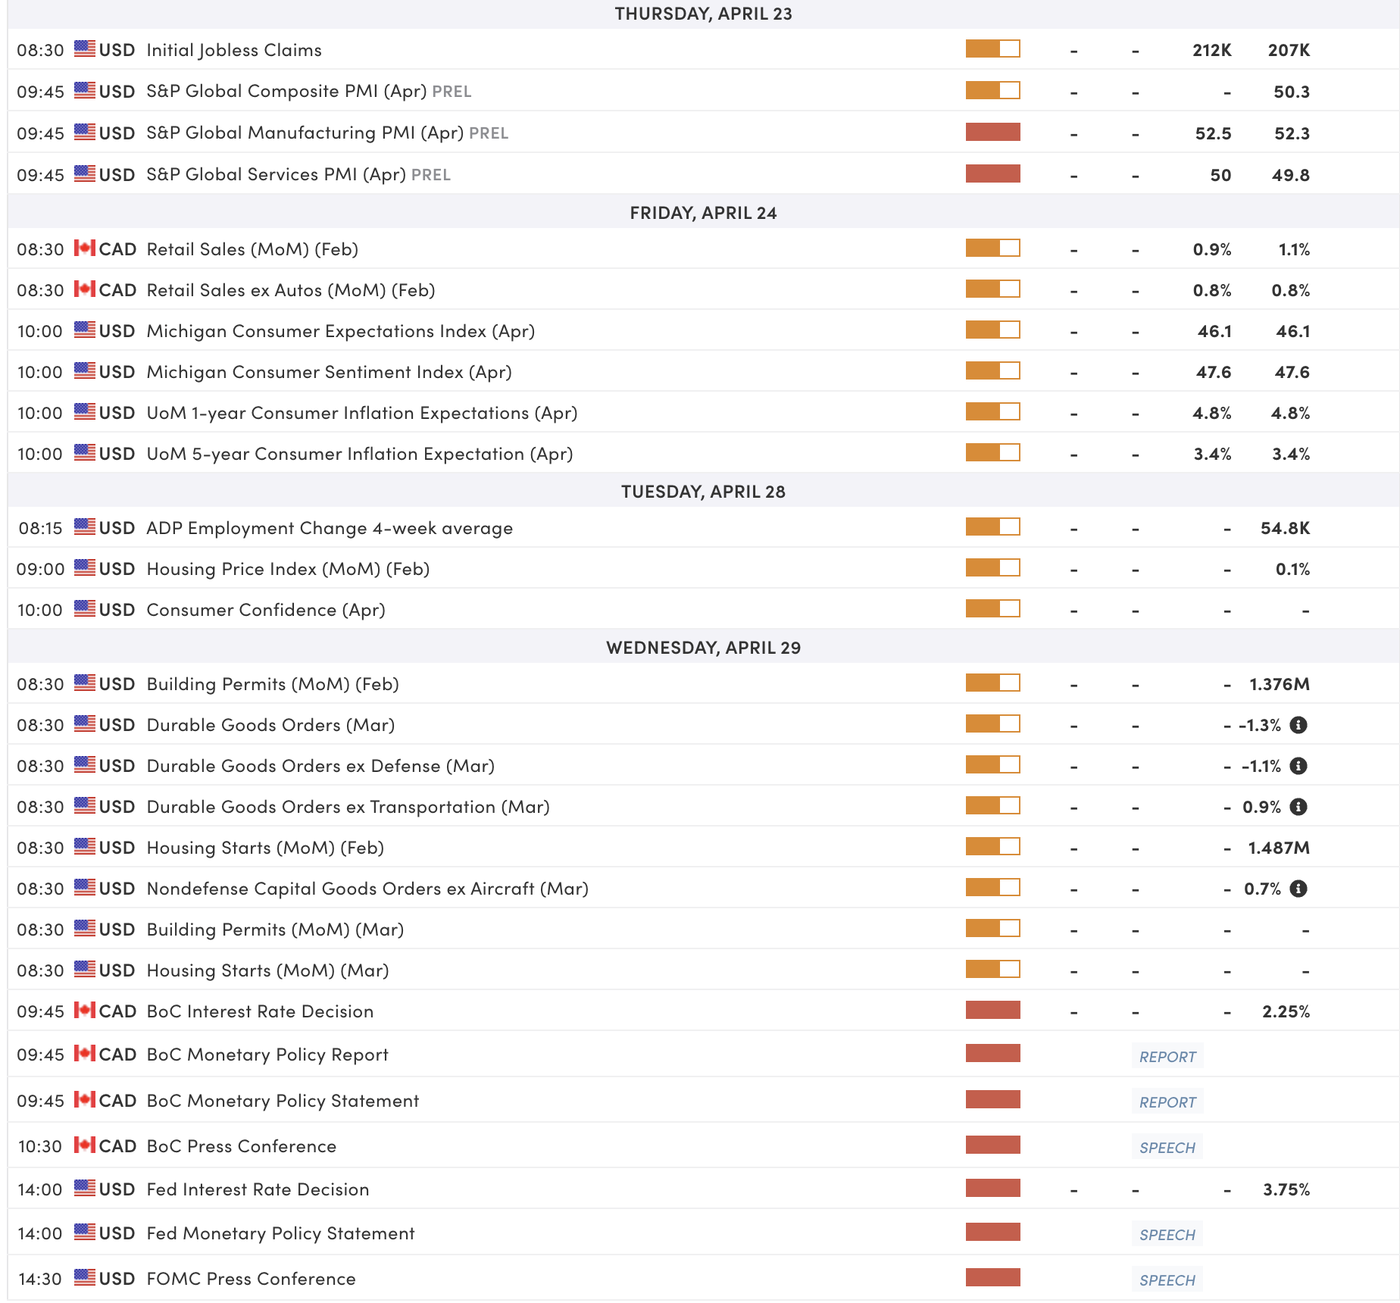Click US flag on UoM 5-year Inflation Expectation row

click(85, 453)
